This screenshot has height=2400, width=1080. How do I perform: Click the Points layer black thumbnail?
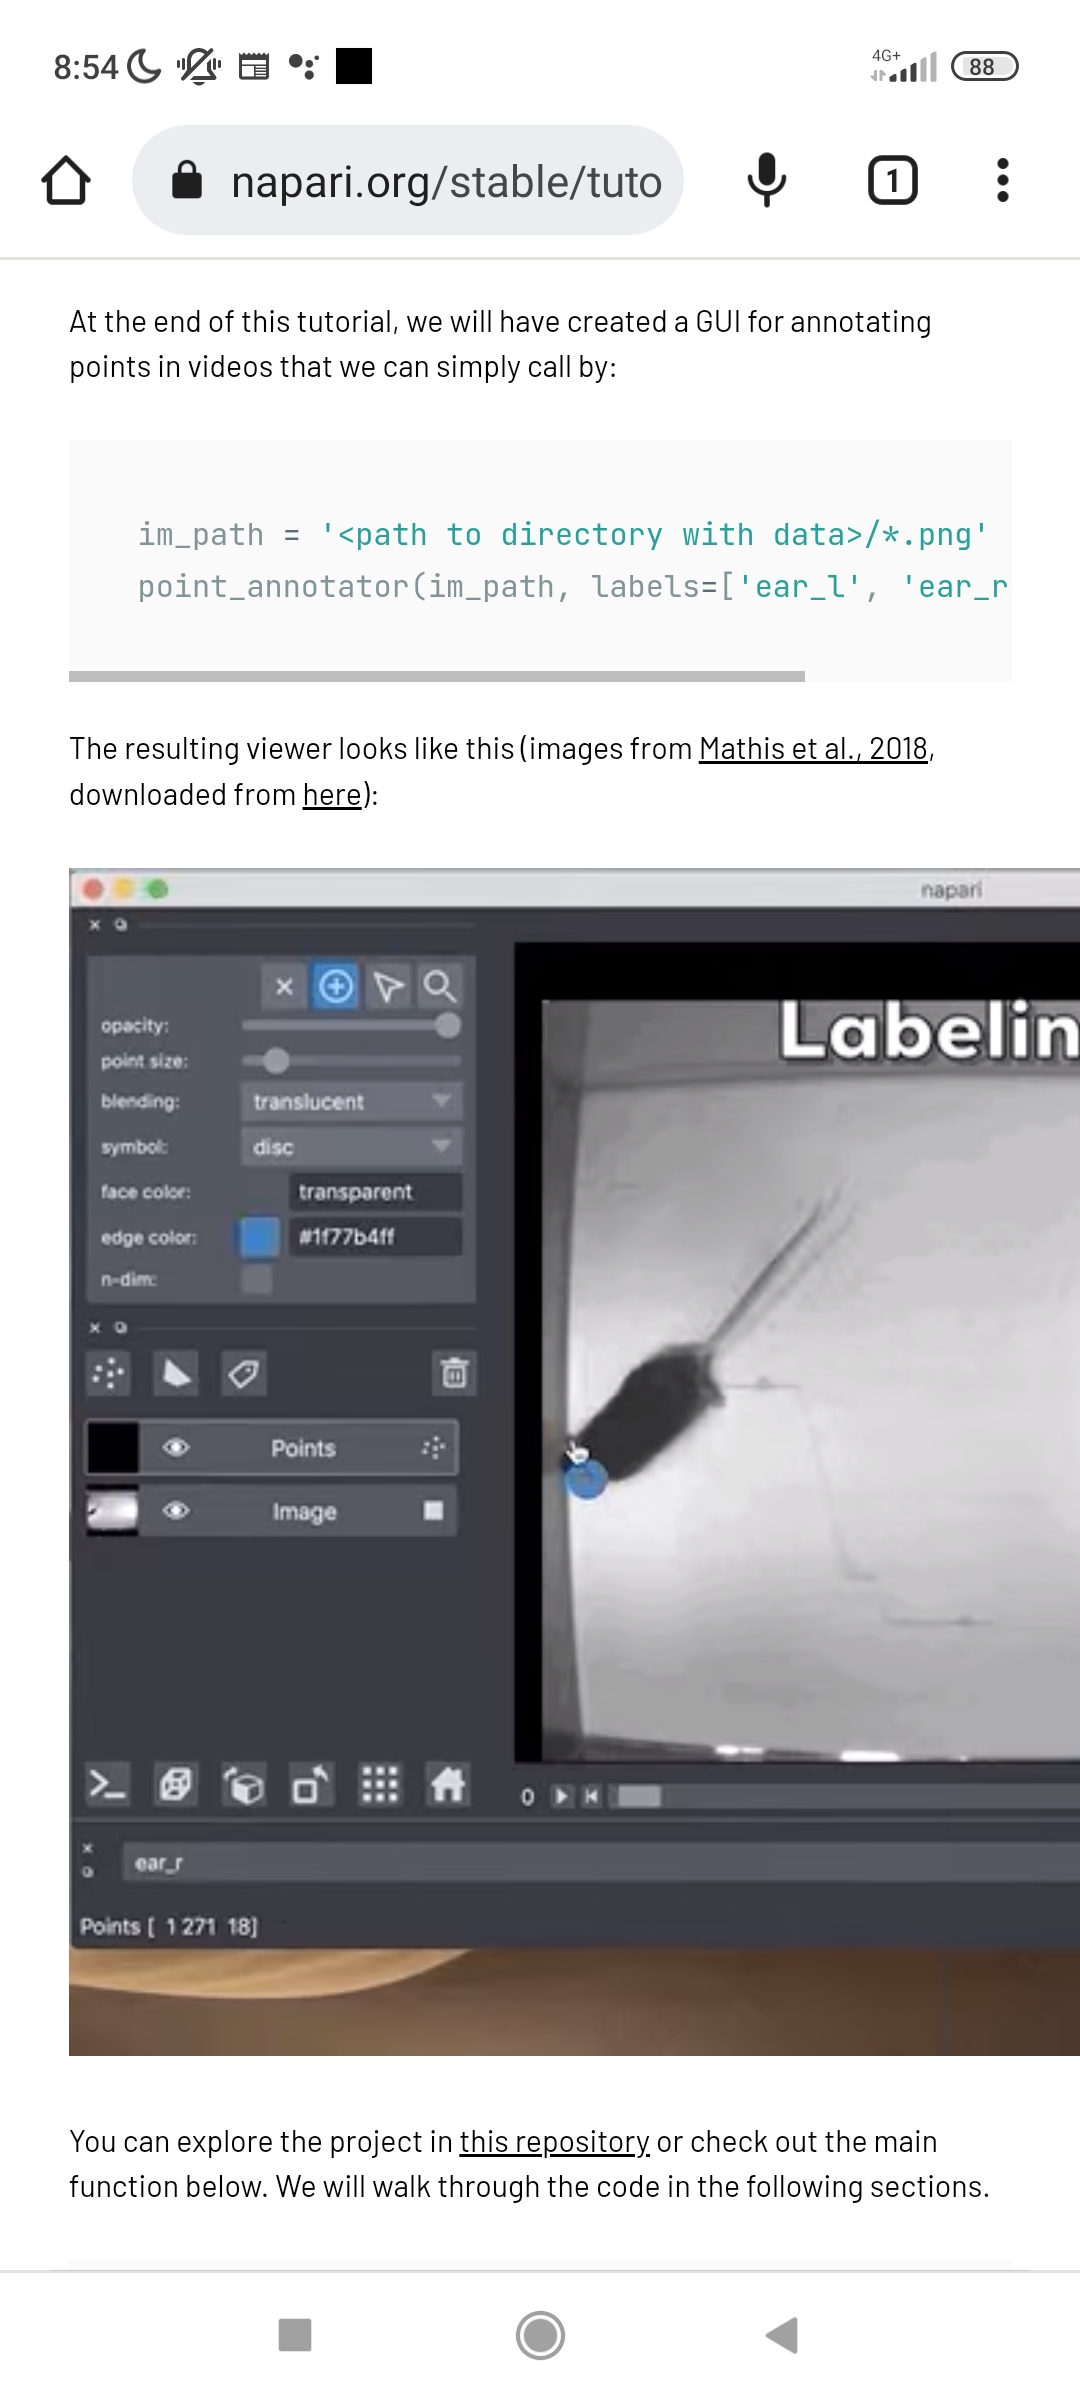(112, 1447)
